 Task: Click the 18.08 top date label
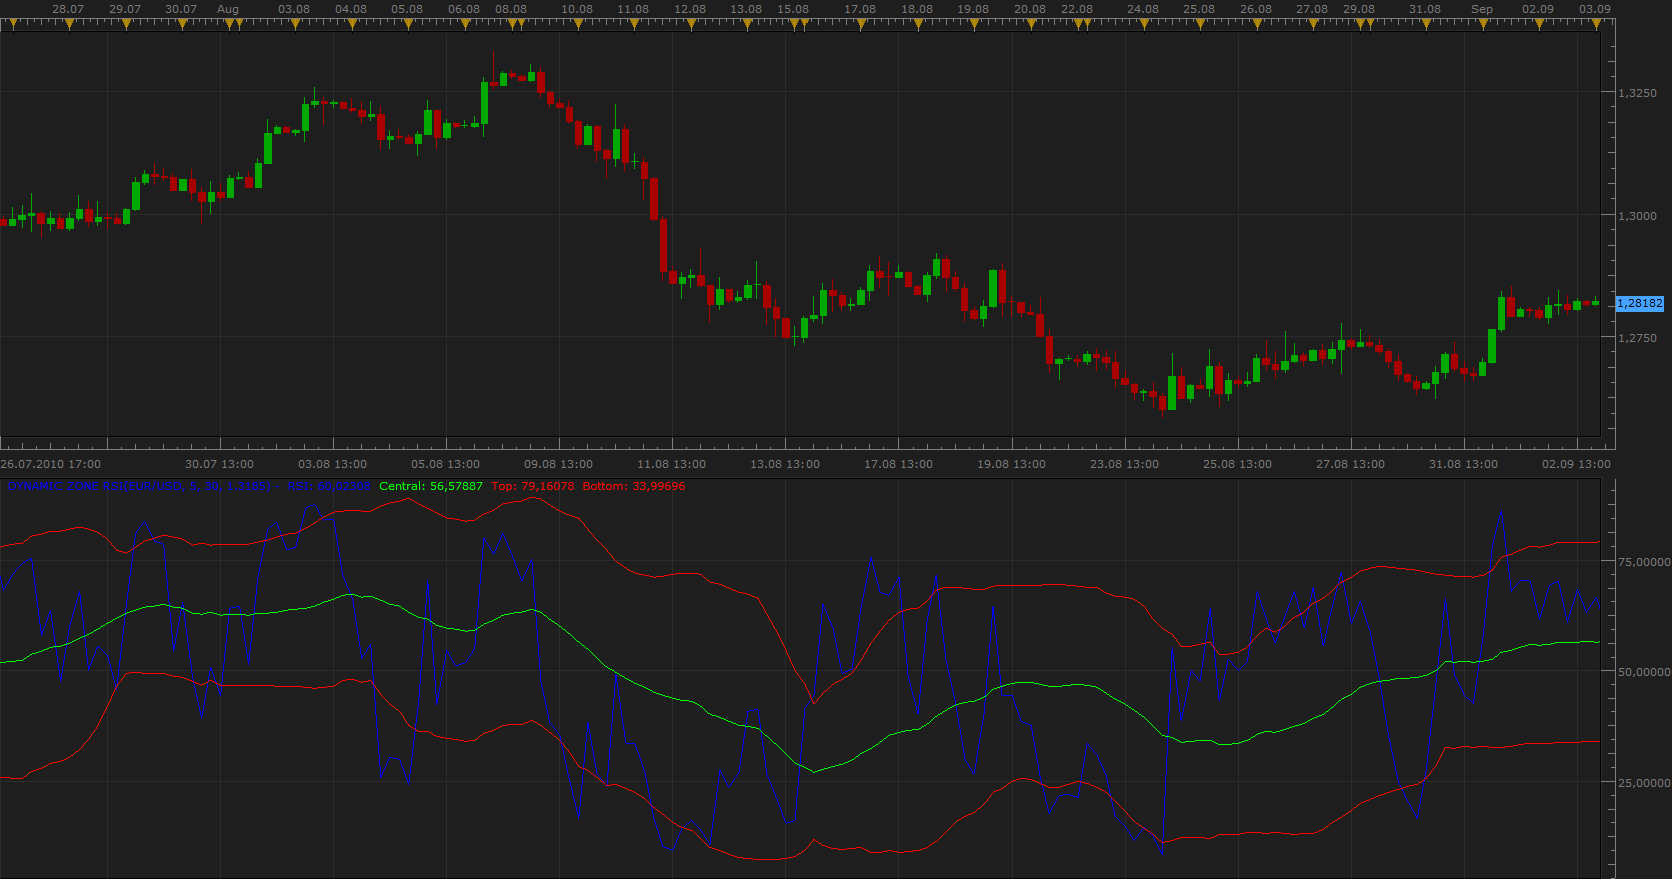[x=917, y=9]
